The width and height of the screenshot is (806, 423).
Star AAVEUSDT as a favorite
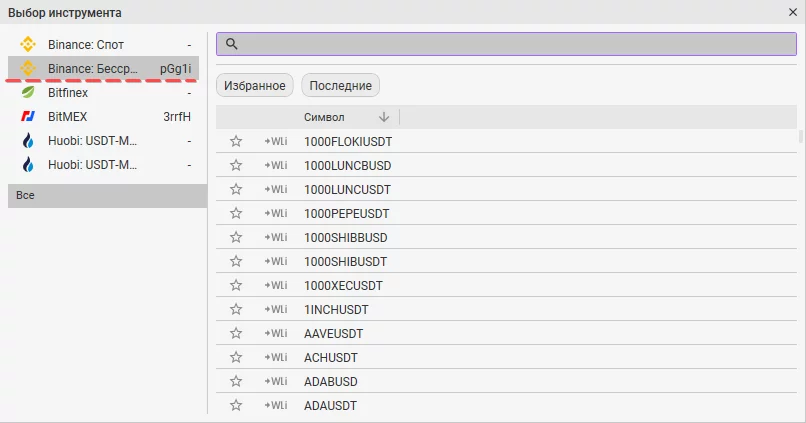point(236,333)
